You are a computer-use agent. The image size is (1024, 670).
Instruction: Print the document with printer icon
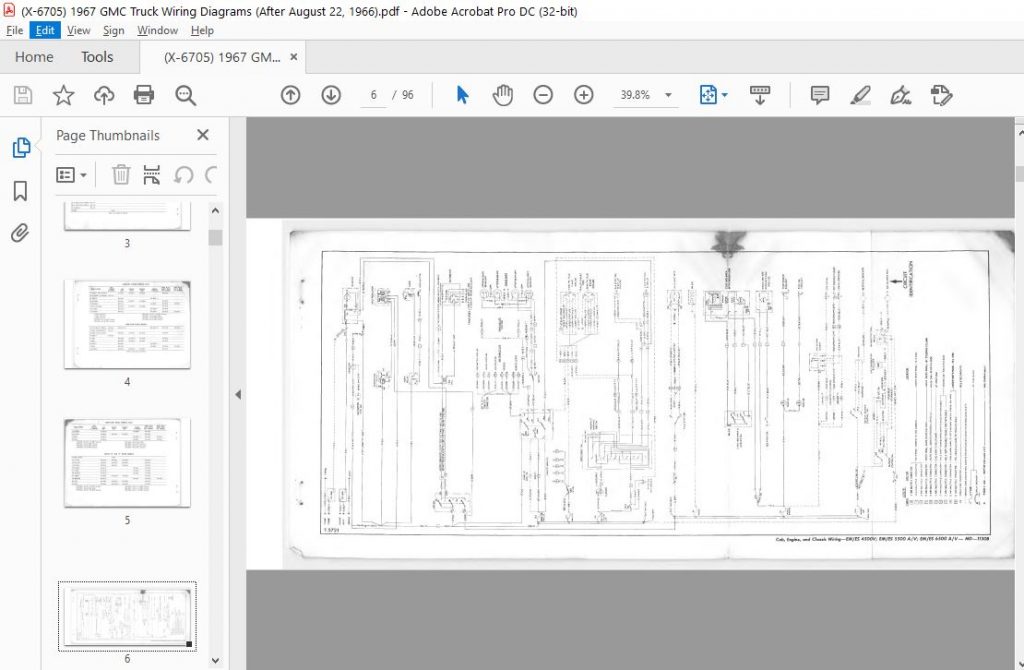pos(144,95)
